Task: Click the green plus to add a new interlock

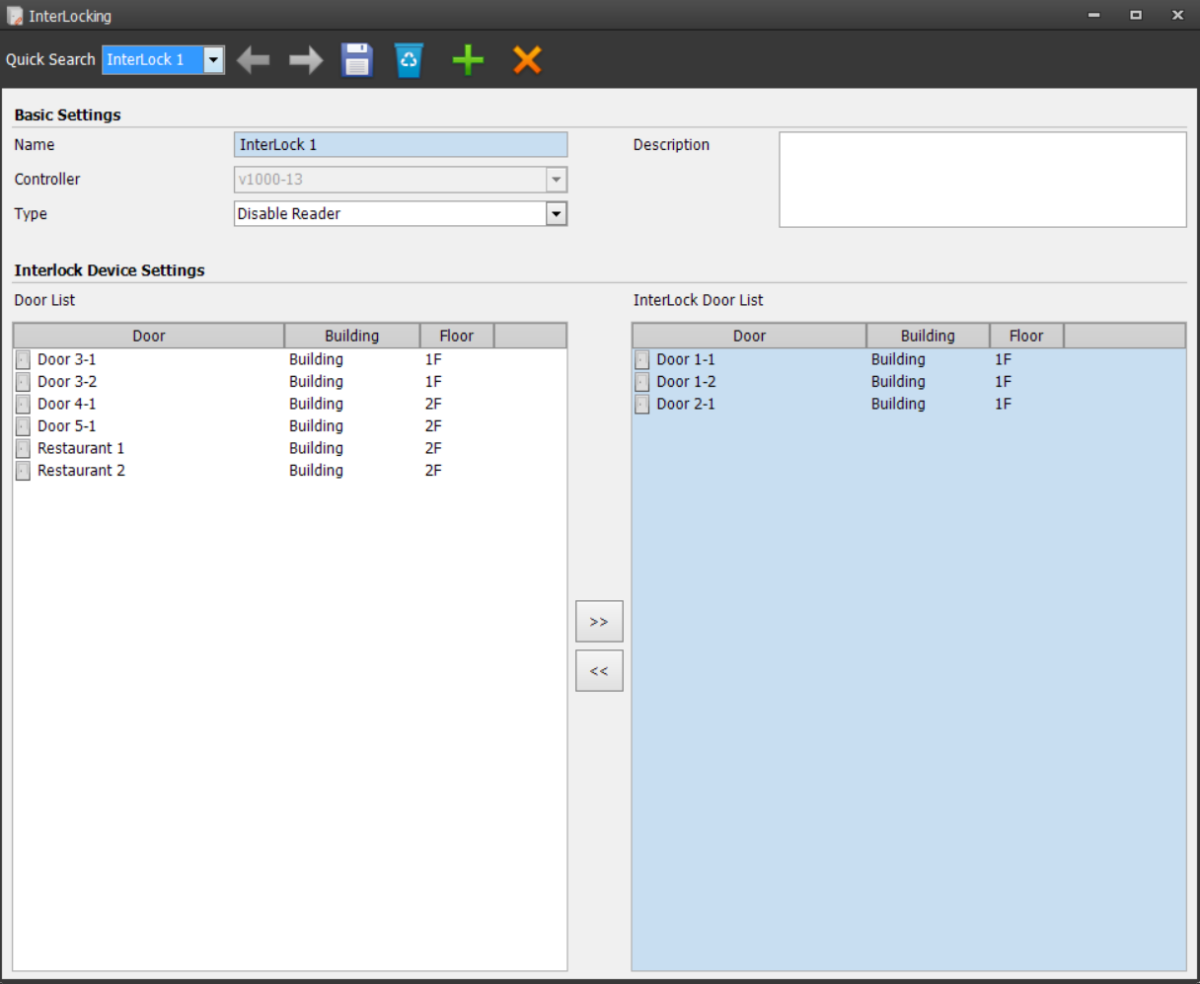Action: tap(466, 60)
